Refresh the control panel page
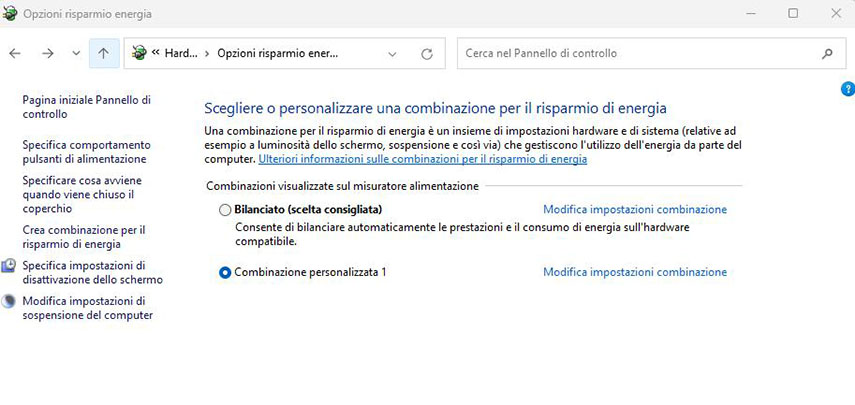855x405 pixels. [427, 54]
